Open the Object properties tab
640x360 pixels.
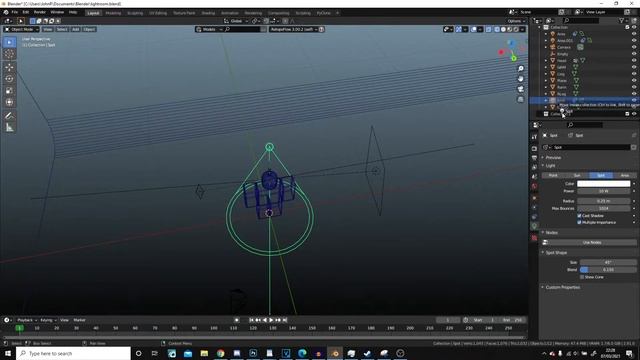pos(534,198)
